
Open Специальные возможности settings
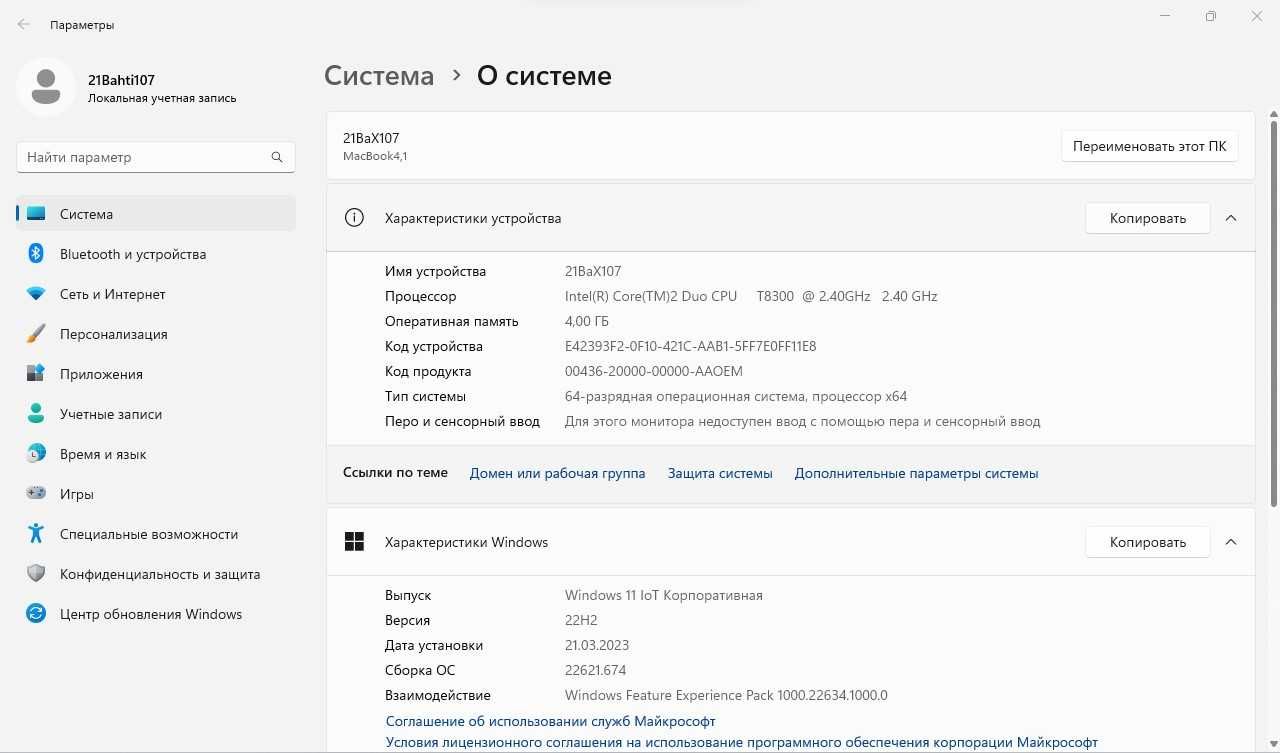tap(156, 534)
